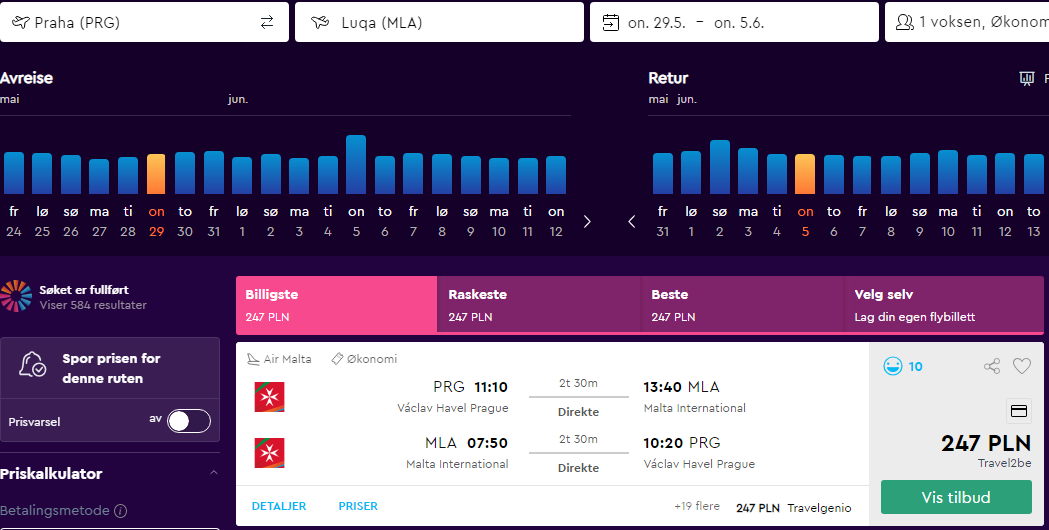Click info icon next to Betalingsmetode
Image resolution: width=1049 pixels, height=530 pixels.
120,511
